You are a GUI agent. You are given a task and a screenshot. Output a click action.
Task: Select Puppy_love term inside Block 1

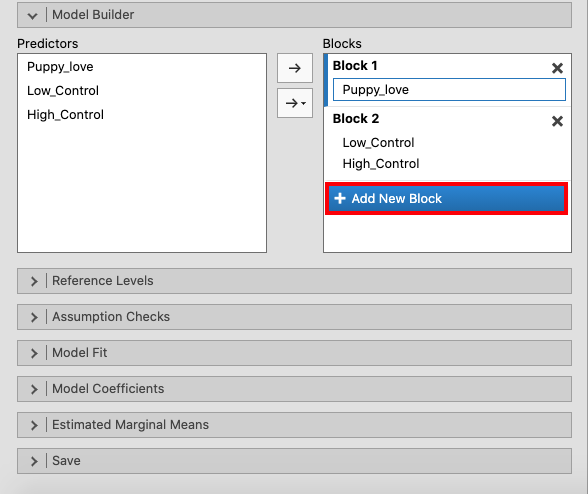click(449, 90)
